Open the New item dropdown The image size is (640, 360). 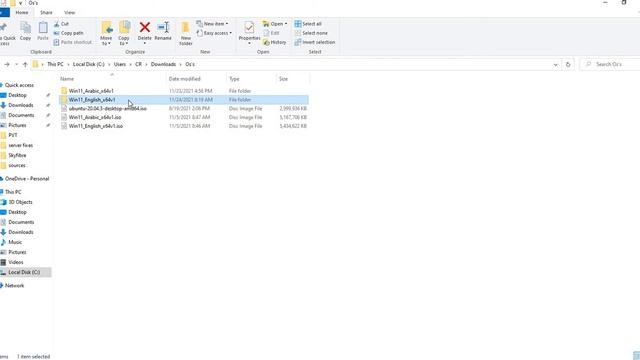(212, 24)
